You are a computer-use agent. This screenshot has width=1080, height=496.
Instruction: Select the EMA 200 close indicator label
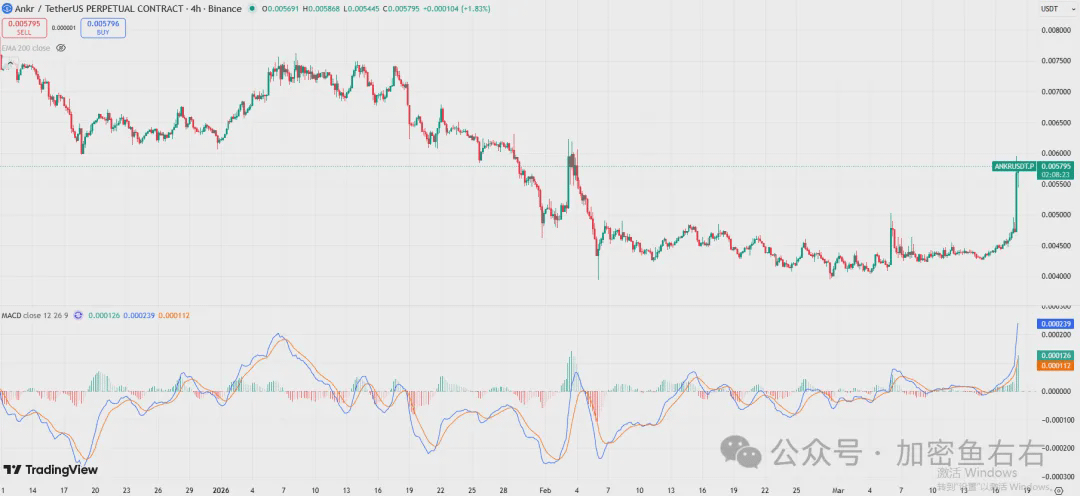point(27,48)
